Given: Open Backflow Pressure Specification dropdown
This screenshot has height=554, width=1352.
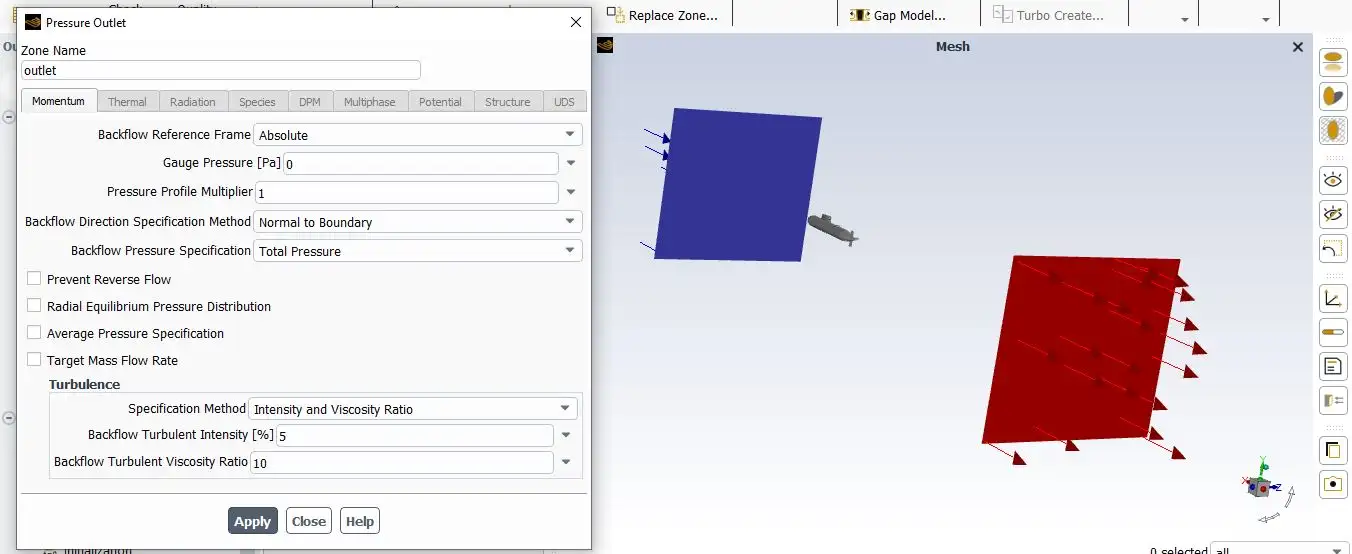Looking at the screenshot, I should (418, 251).
